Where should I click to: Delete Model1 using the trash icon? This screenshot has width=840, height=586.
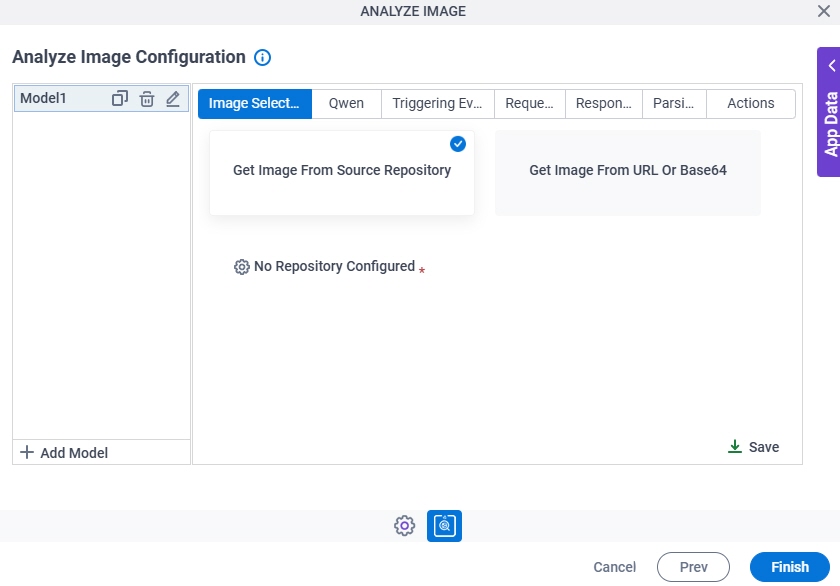click(x=147, y=99)
